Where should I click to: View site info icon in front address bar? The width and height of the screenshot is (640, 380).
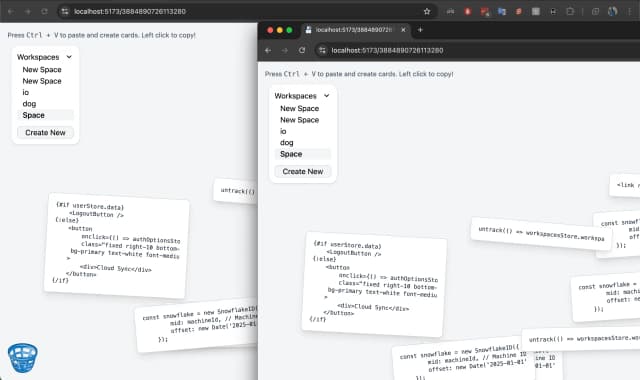322,50
